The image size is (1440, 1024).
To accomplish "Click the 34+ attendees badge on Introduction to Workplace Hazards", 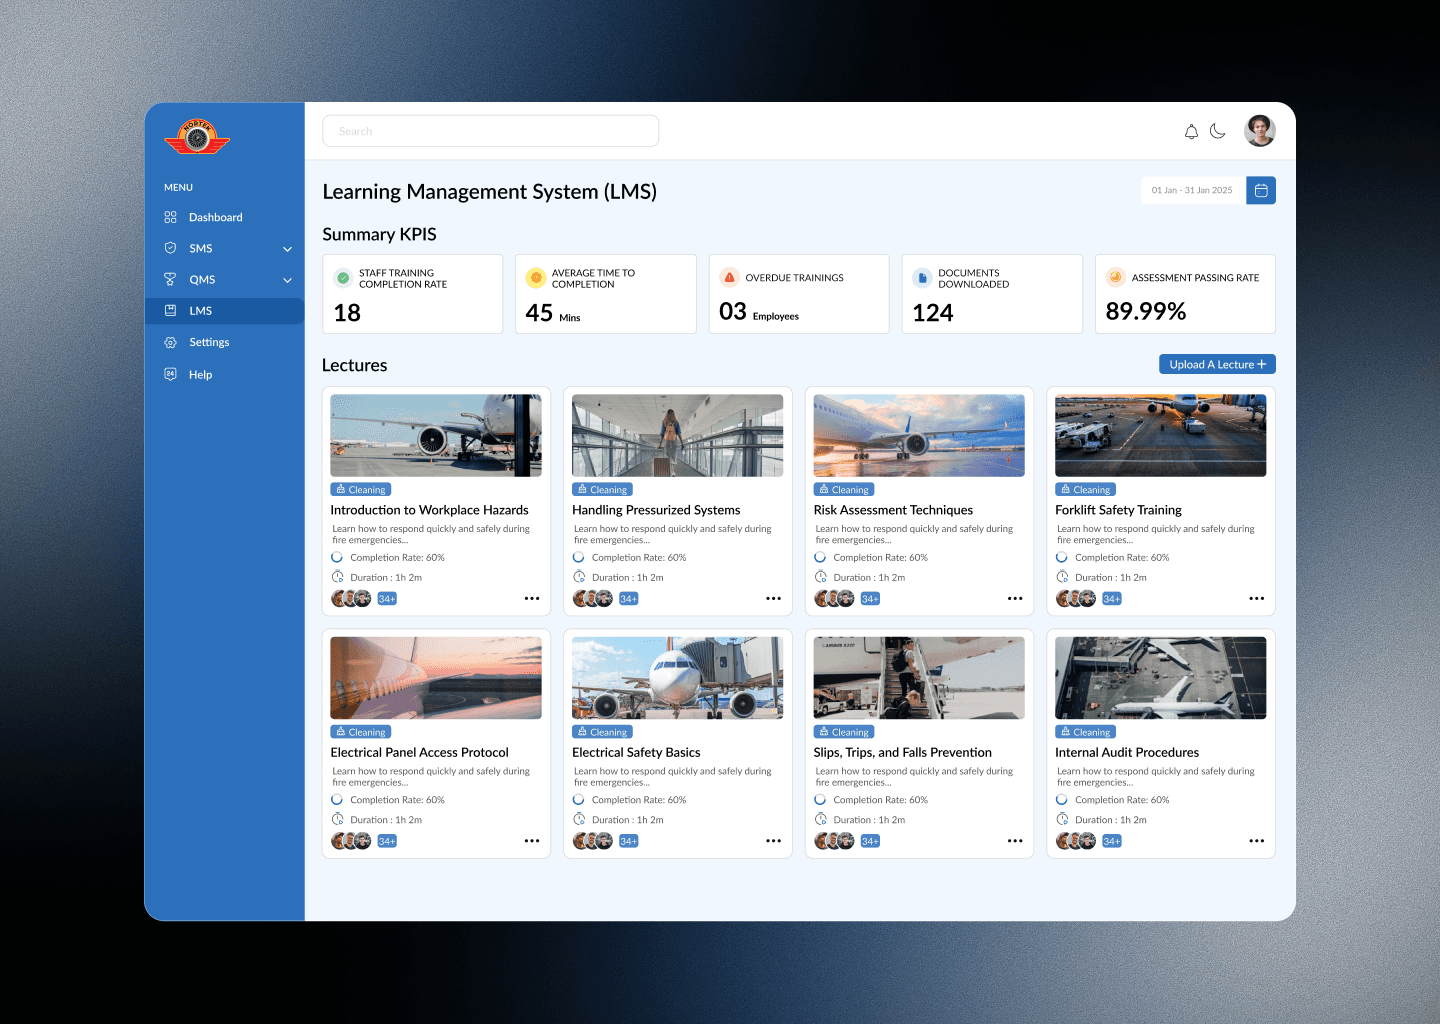I will pyautogui.click(x=387, y=599).
